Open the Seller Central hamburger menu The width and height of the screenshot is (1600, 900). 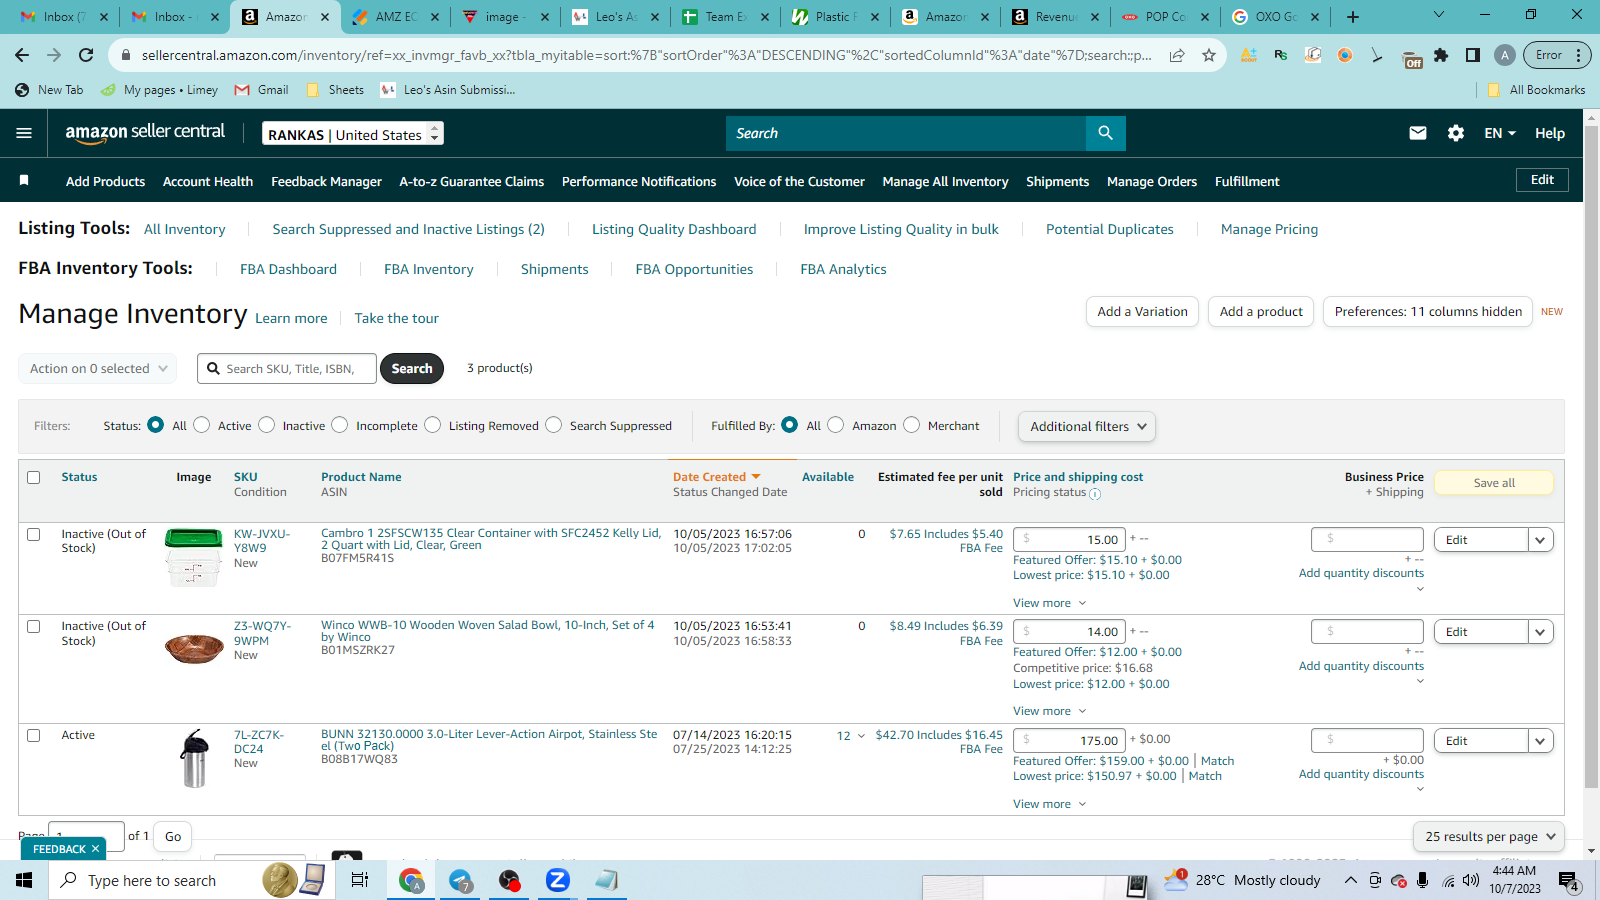tap(24, 133)
